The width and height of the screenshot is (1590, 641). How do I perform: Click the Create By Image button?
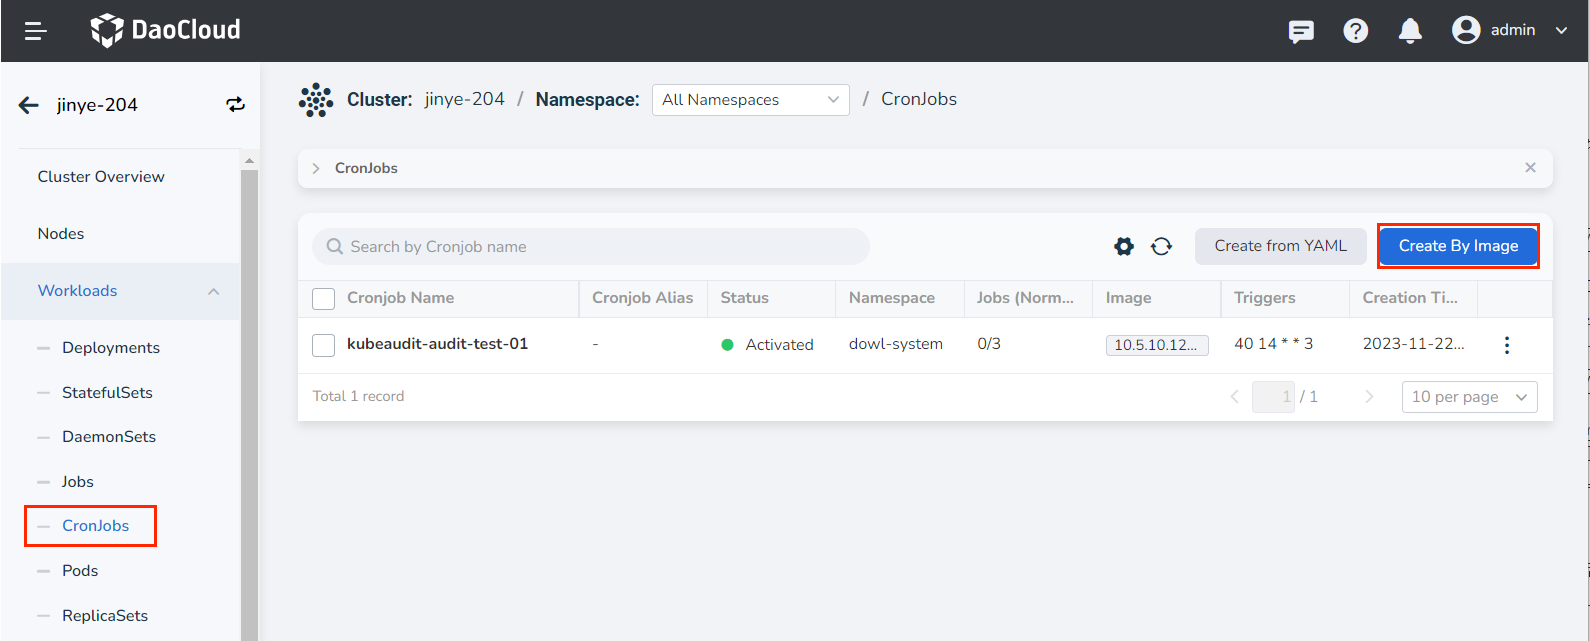[1458, 246]
